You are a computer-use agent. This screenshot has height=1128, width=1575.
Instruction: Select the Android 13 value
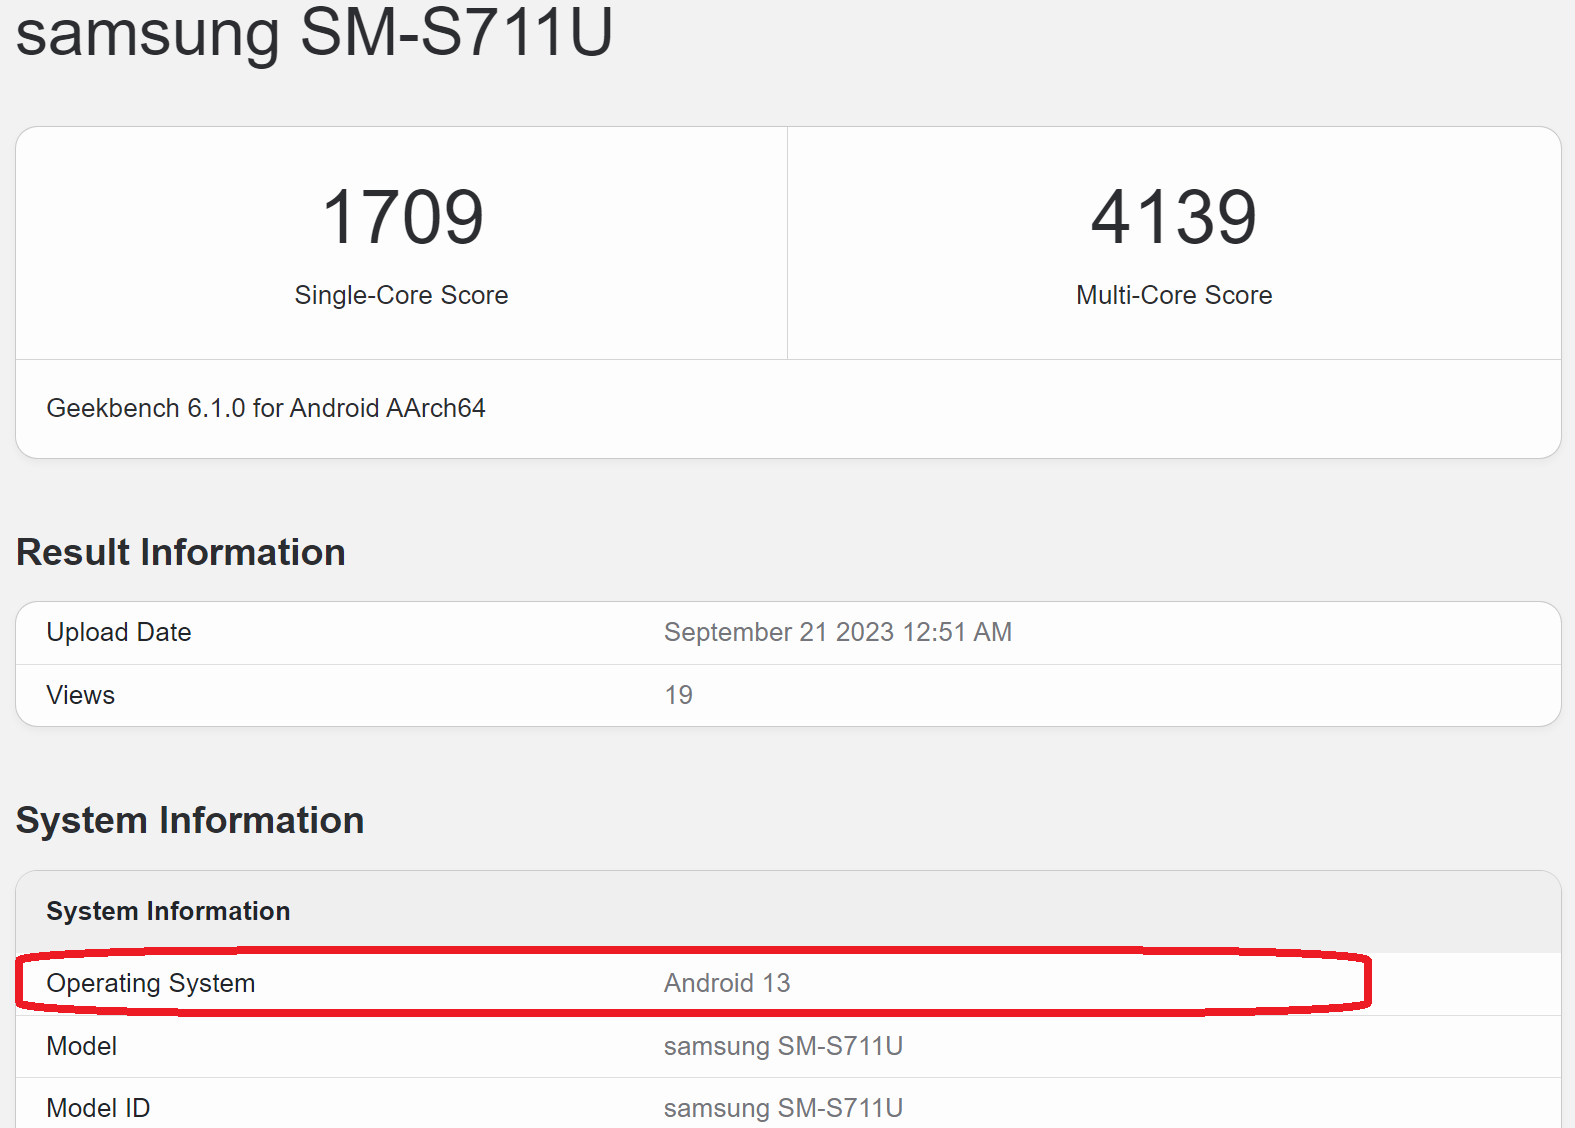click(727, 983)
